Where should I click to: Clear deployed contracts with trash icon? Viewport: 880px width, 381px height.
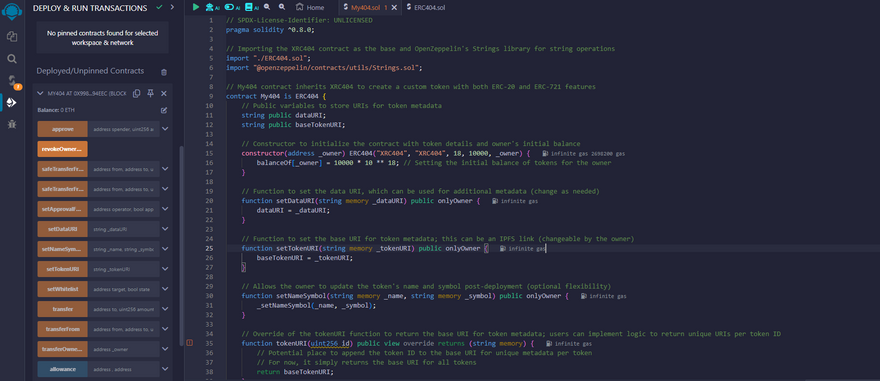(x=164, y=72)
